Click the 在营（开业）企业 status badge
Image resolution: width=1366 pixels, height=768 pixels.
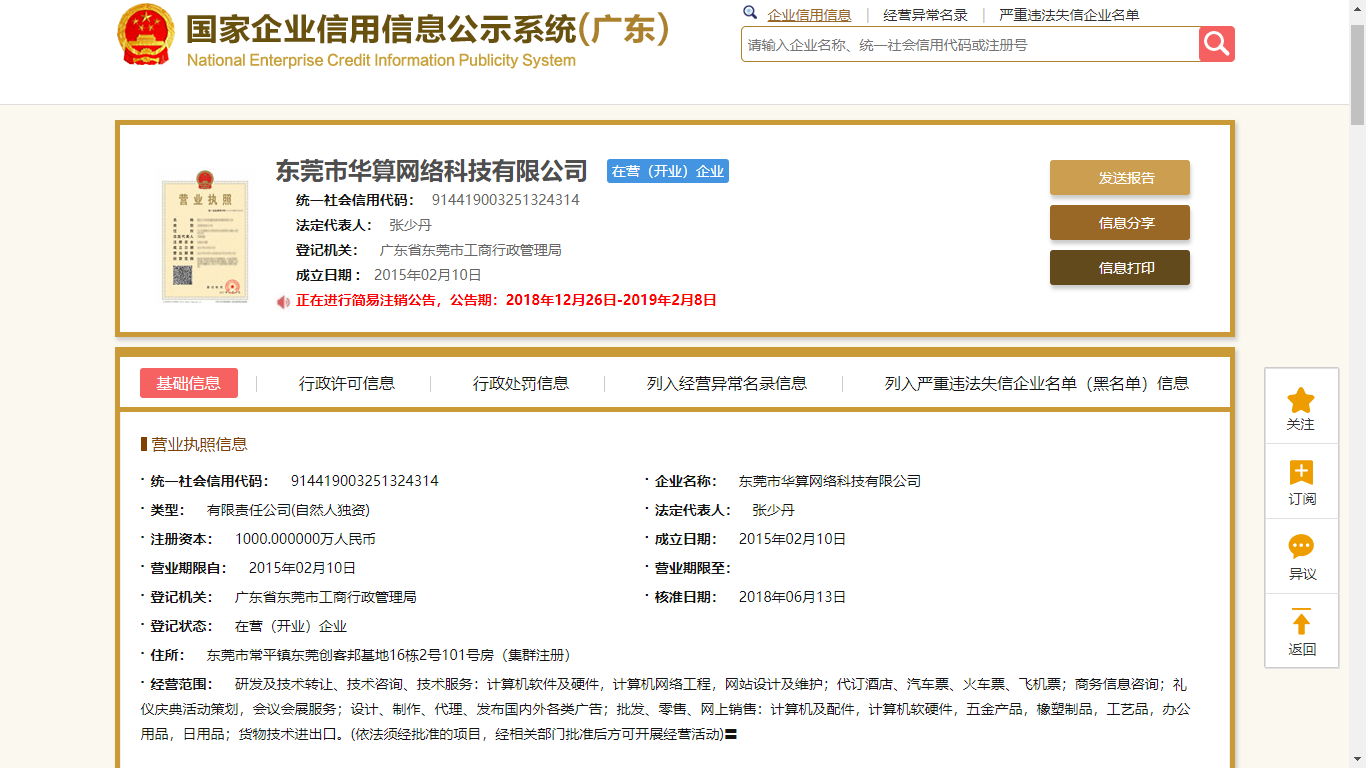(x=668, y=171)
